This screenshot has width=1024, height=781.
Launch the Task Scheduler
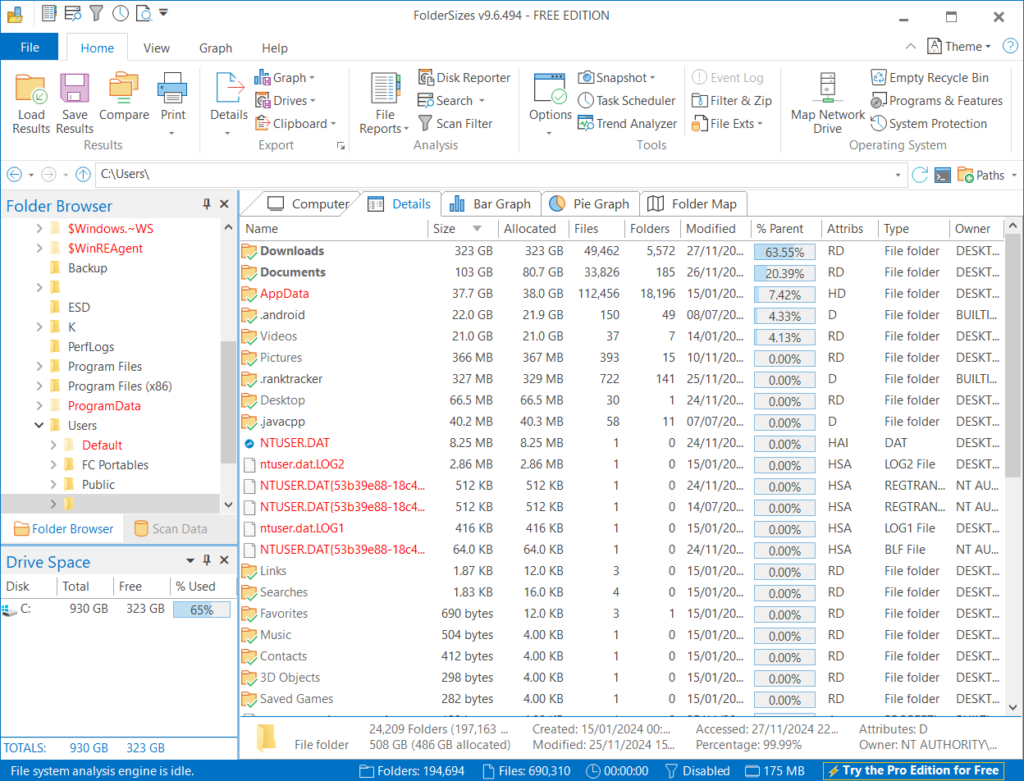626,101
